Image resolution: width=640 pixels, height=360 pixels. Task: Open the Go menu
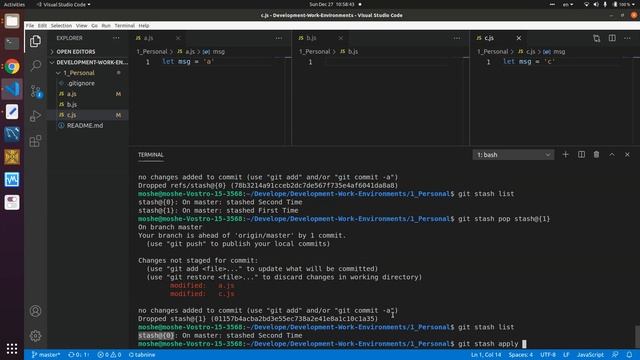tap(94, 25)
